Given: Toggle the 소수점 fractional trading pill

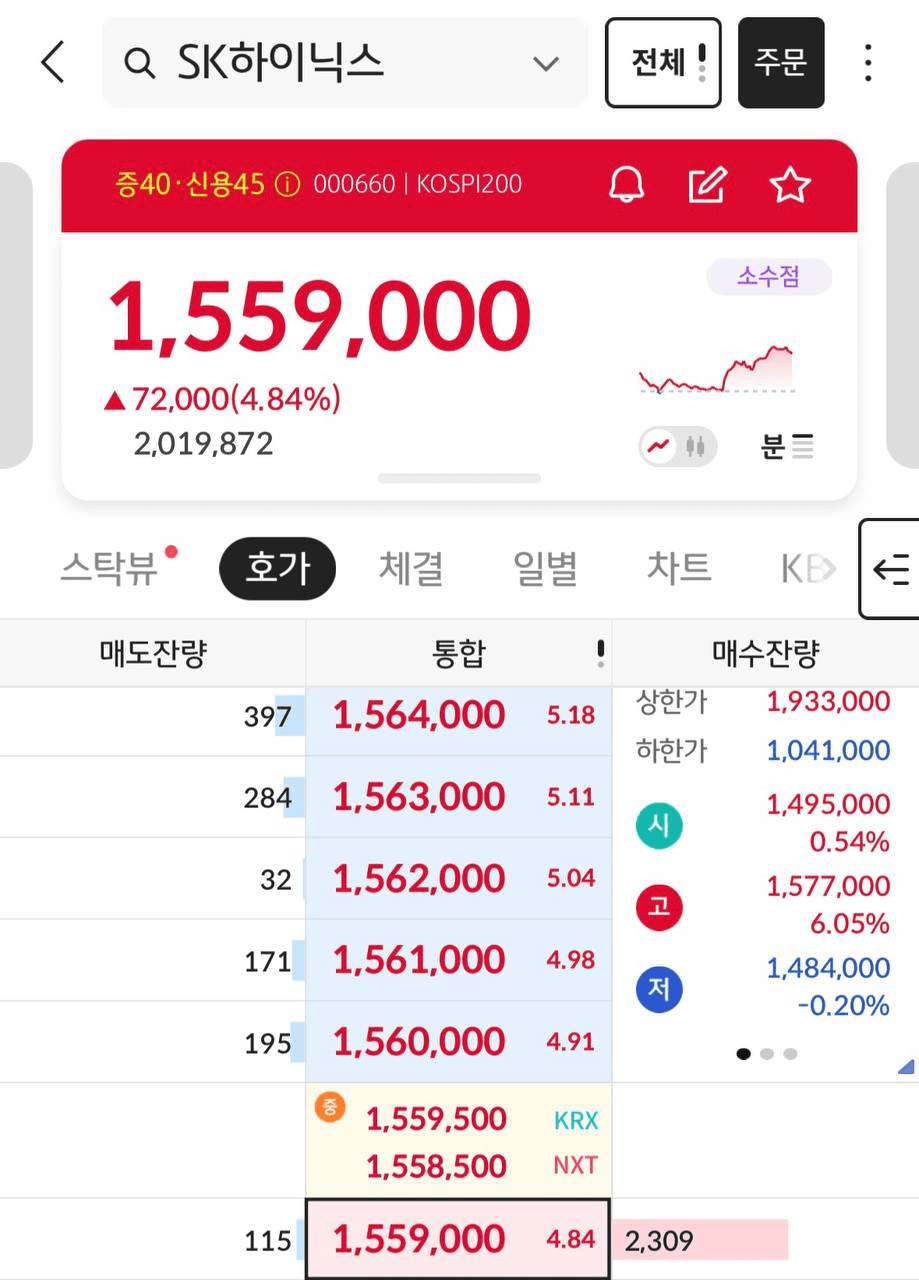Looking at the screenshot, I should 769,277.
